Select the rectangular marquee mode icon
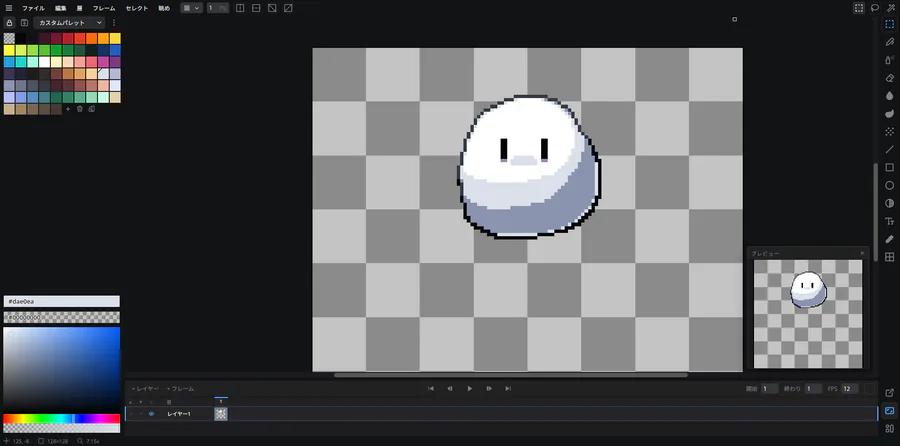This screenshot has width=900, height=446. (859, 8)
